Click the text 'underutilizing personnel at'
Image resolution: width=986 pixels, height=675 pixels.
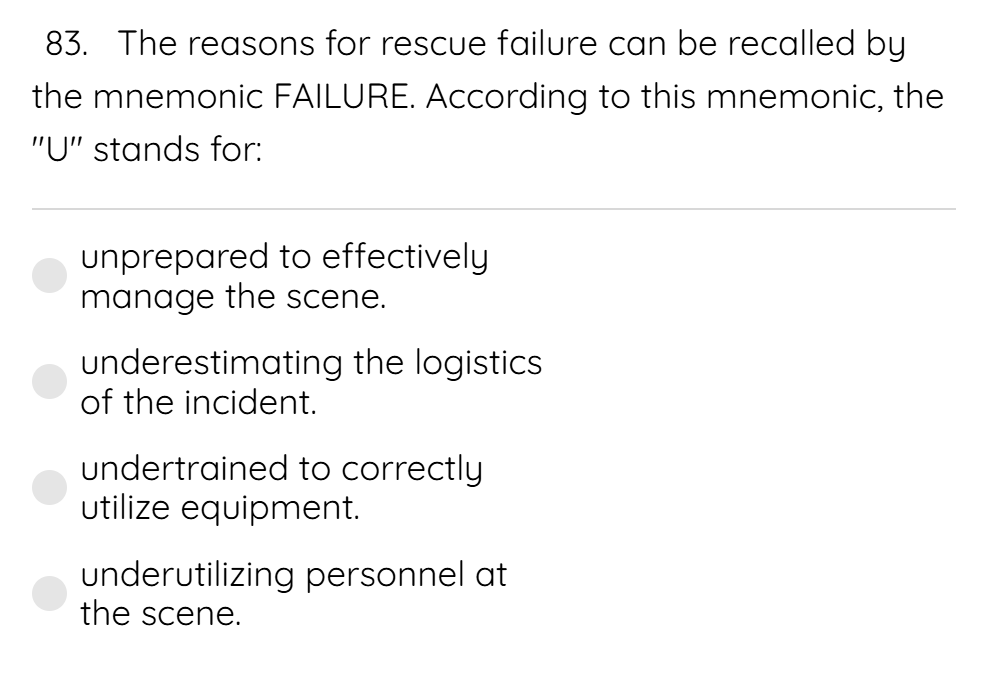point(294,574)
